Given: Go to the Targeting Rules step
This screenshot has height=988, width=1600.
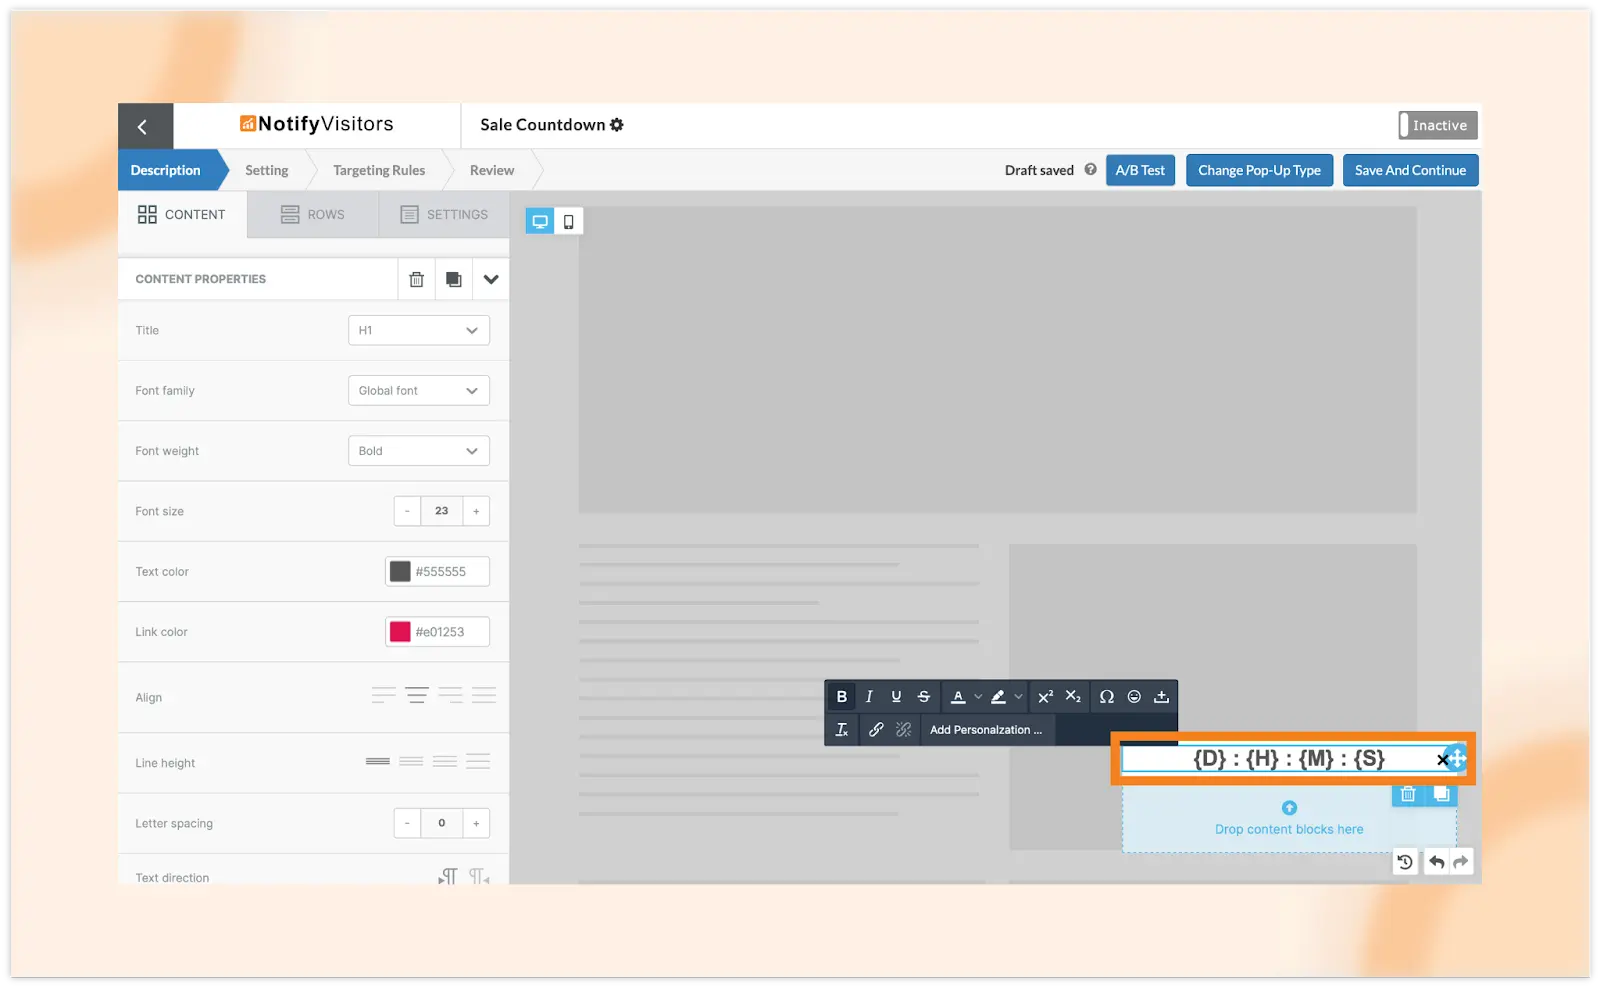Looking at the screenshot, I should pos(379,170).
